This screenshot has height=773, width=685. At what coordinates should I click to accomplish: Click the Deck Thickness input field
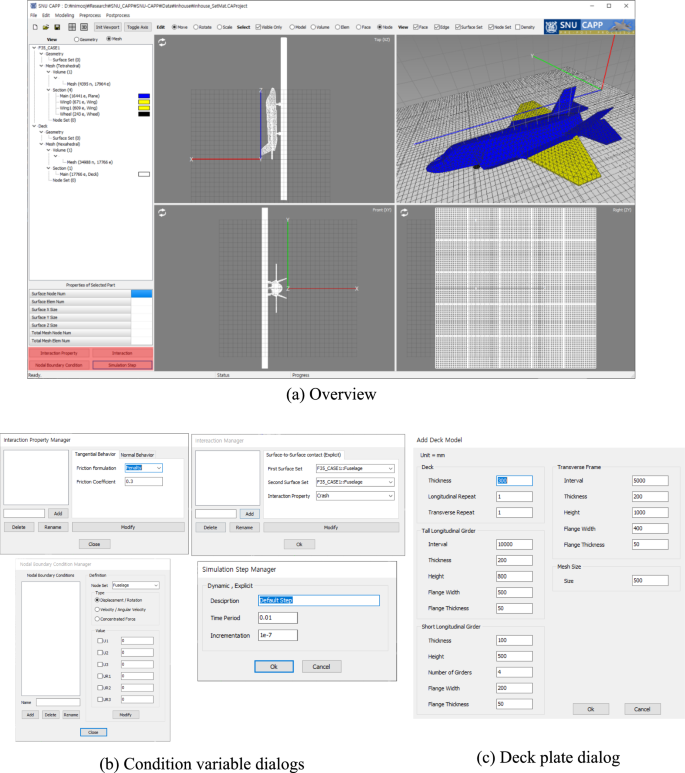coord(514,481)
